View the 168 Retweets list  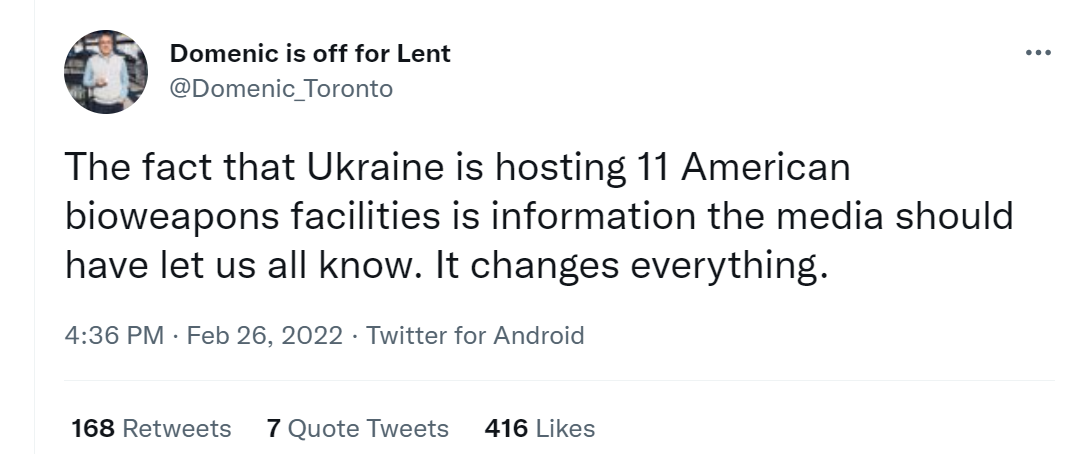[x=151, y=429]
